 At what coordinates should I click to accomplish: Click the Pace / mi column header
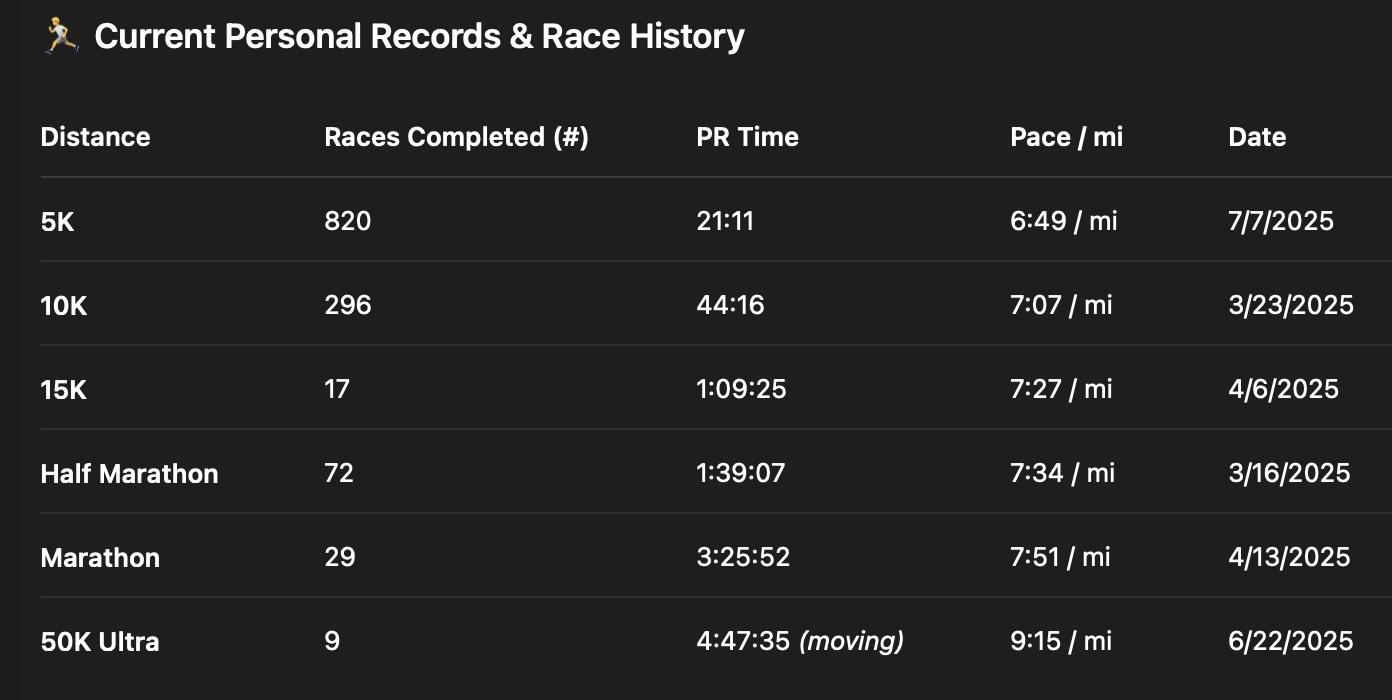pos(1066,137)
